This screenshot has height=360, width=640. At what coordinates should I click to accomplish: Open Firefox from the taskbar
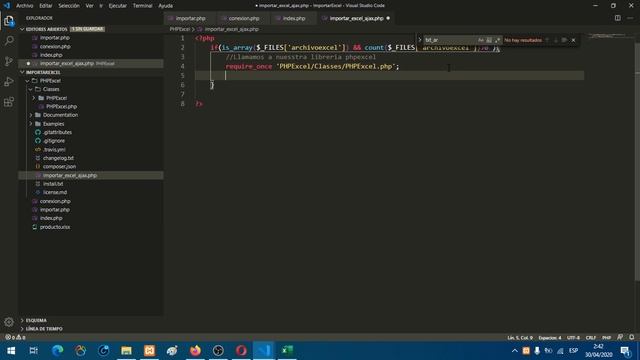195,351
